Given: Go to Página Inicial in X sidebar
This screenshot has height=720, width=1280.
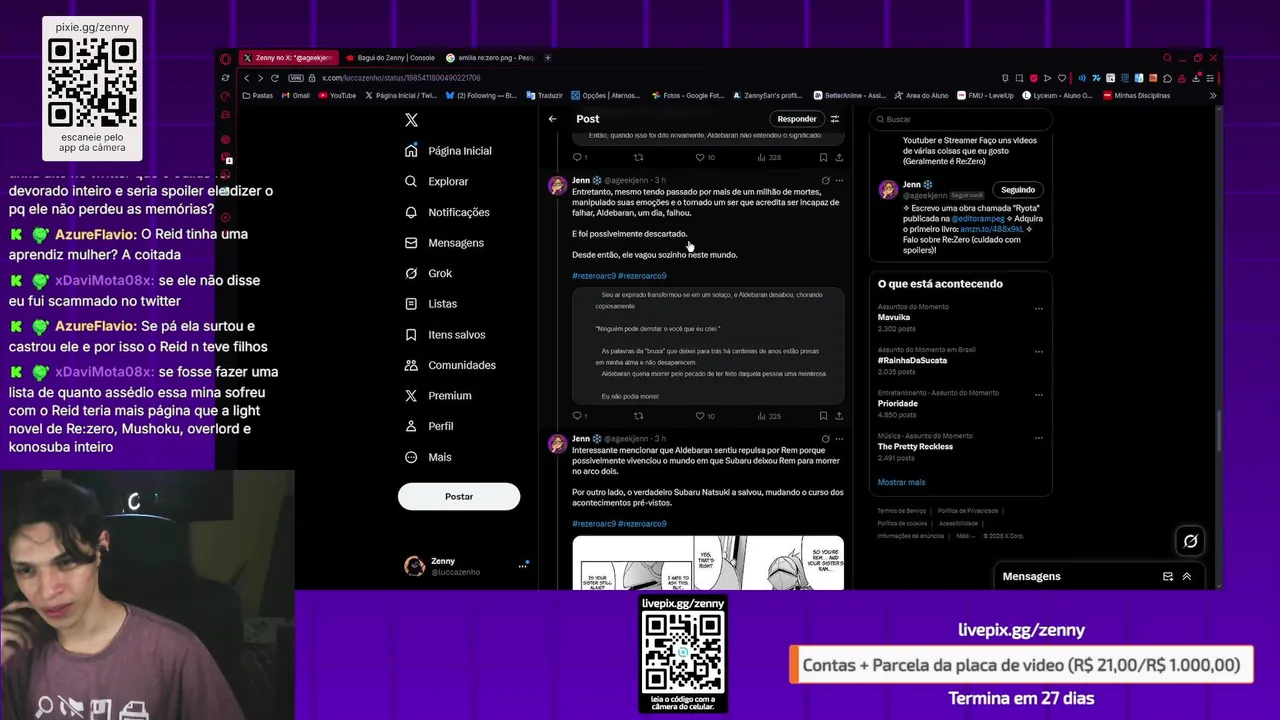Looking at the screenshot, I should [448, 151].
